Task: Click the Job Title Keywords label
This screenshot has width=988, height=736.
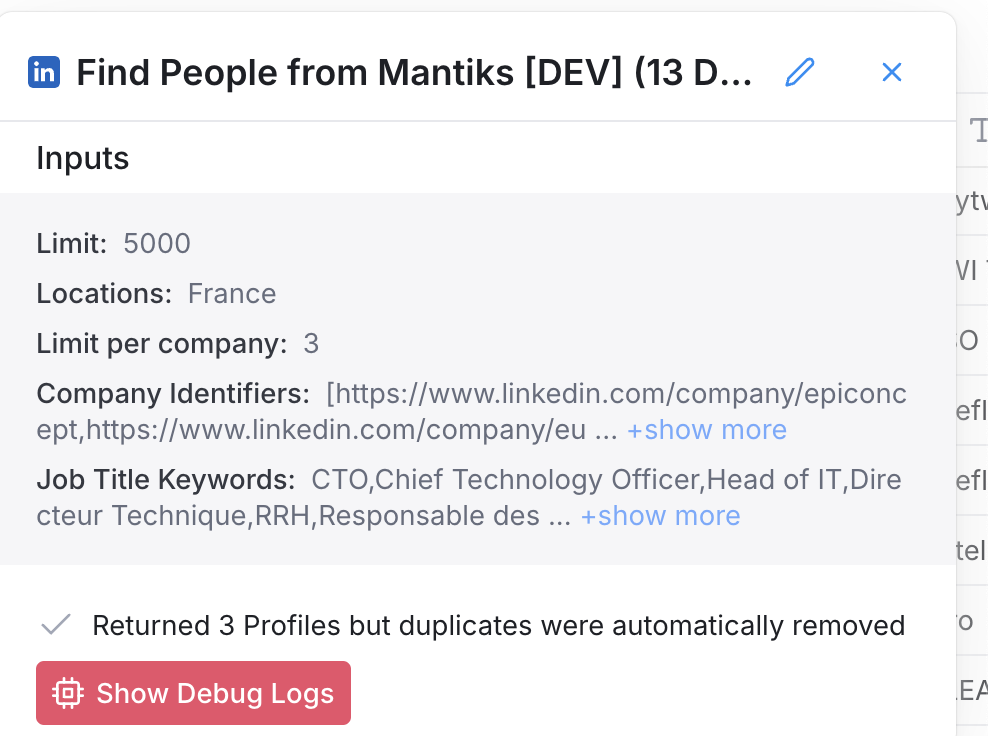Action: point(166,480)
